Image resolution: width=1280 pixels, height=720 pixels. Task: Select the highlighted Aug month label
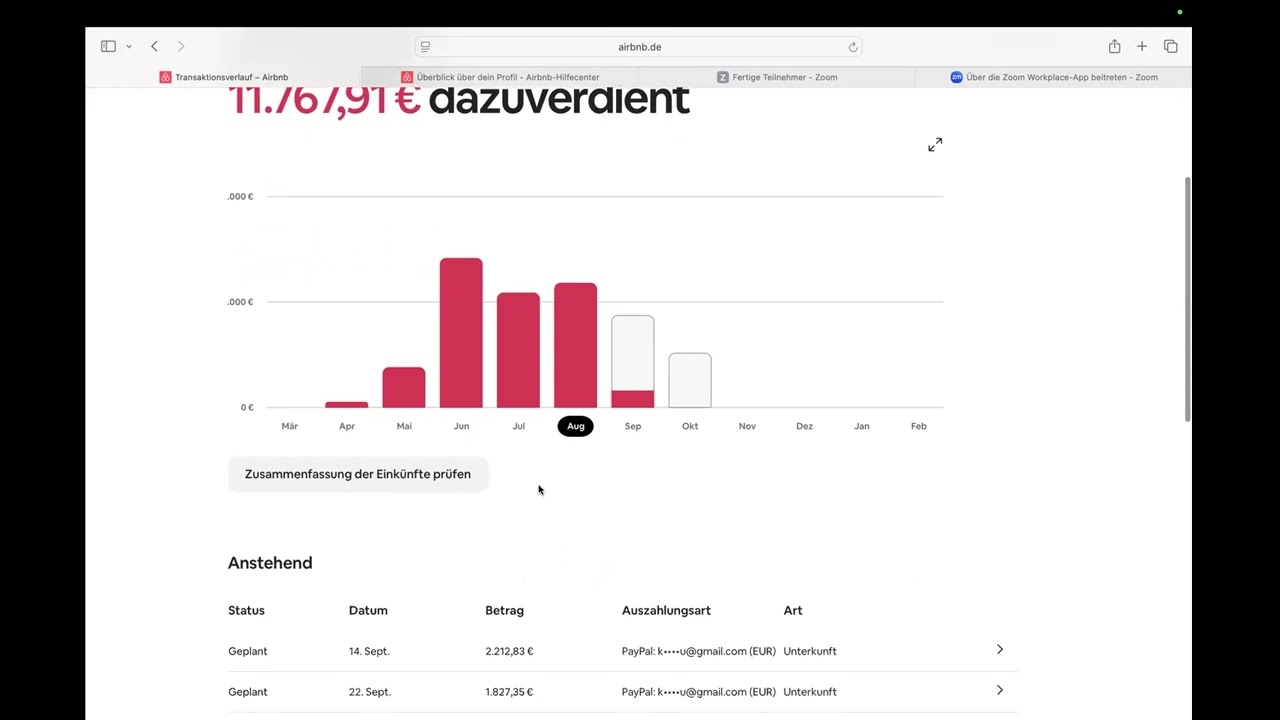(576, 426)
